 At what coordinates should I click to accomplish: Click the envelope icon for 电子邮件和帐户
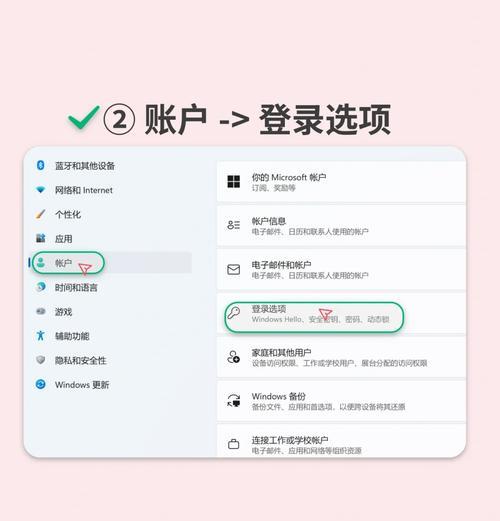coord(233,269)
